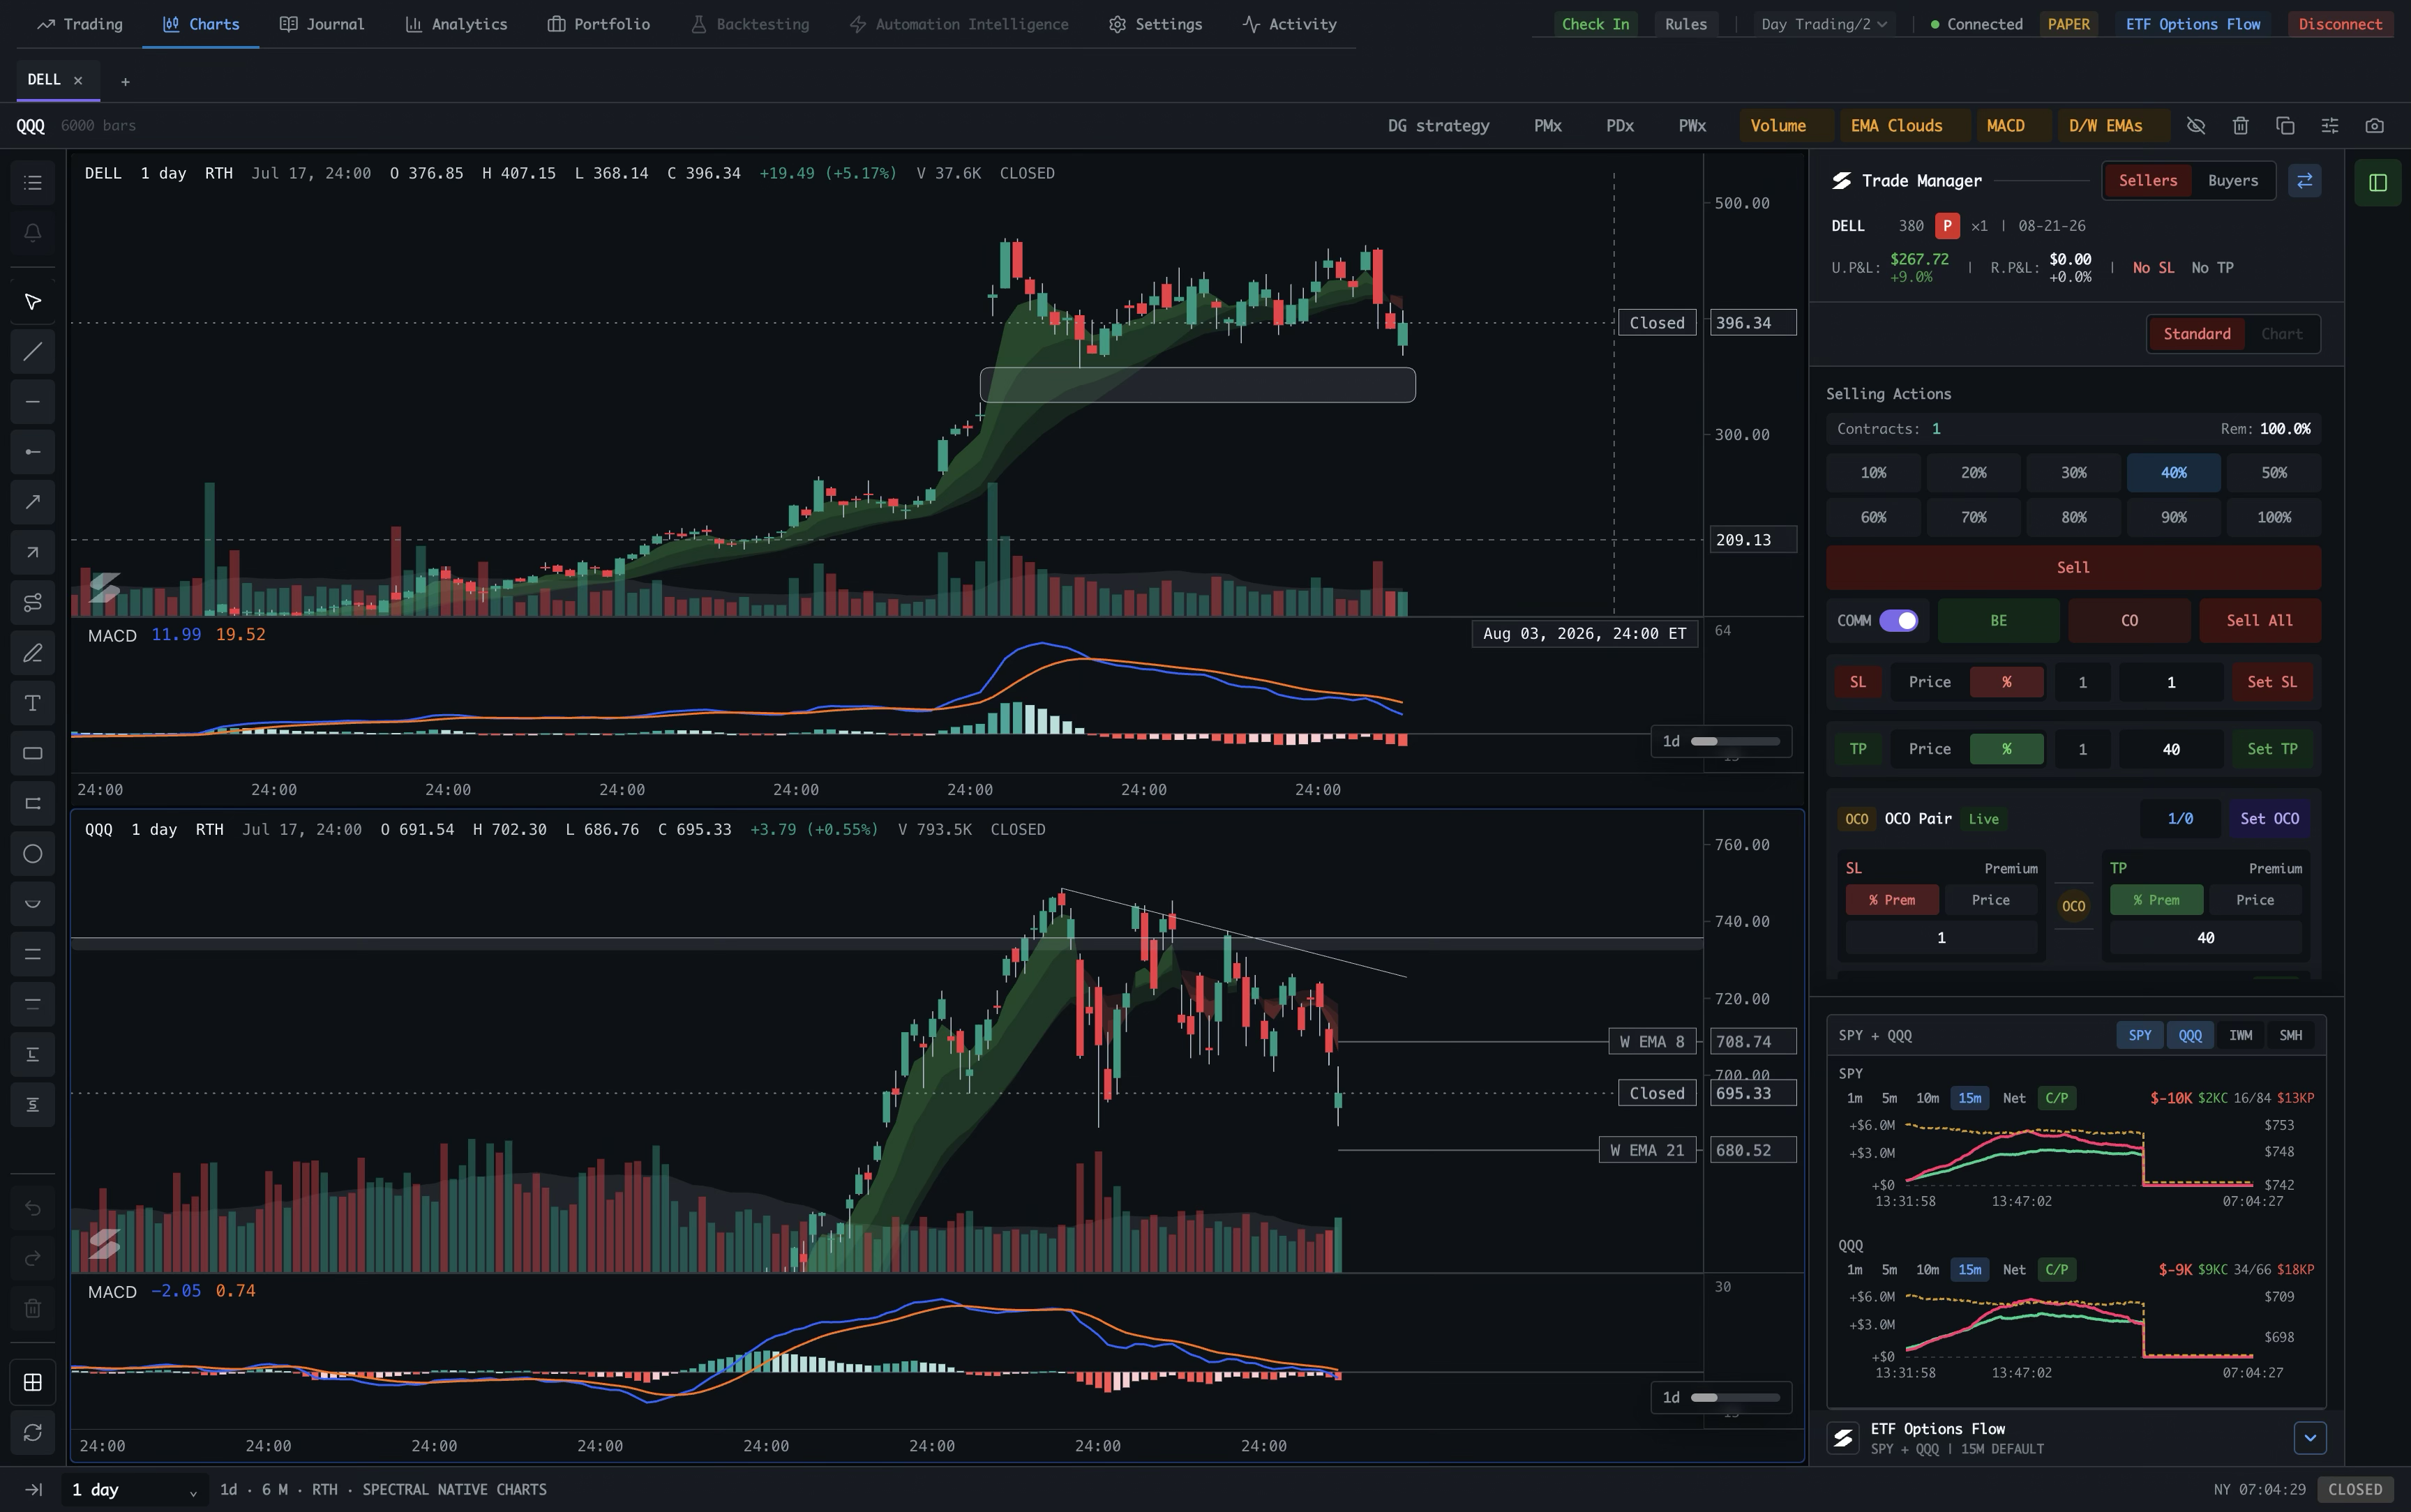Click the 1/0 OCO ratio selector
This screenshot has height=1512, width=2411.
tap(2180, 819)
